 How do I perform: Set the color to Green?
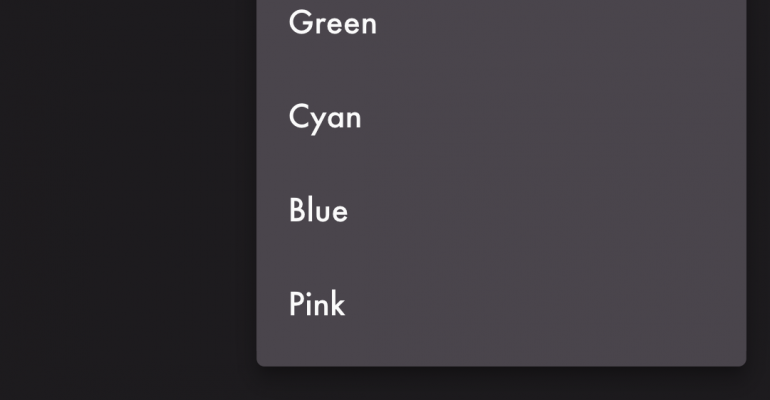pyautogui.click(x=501, y=23)
